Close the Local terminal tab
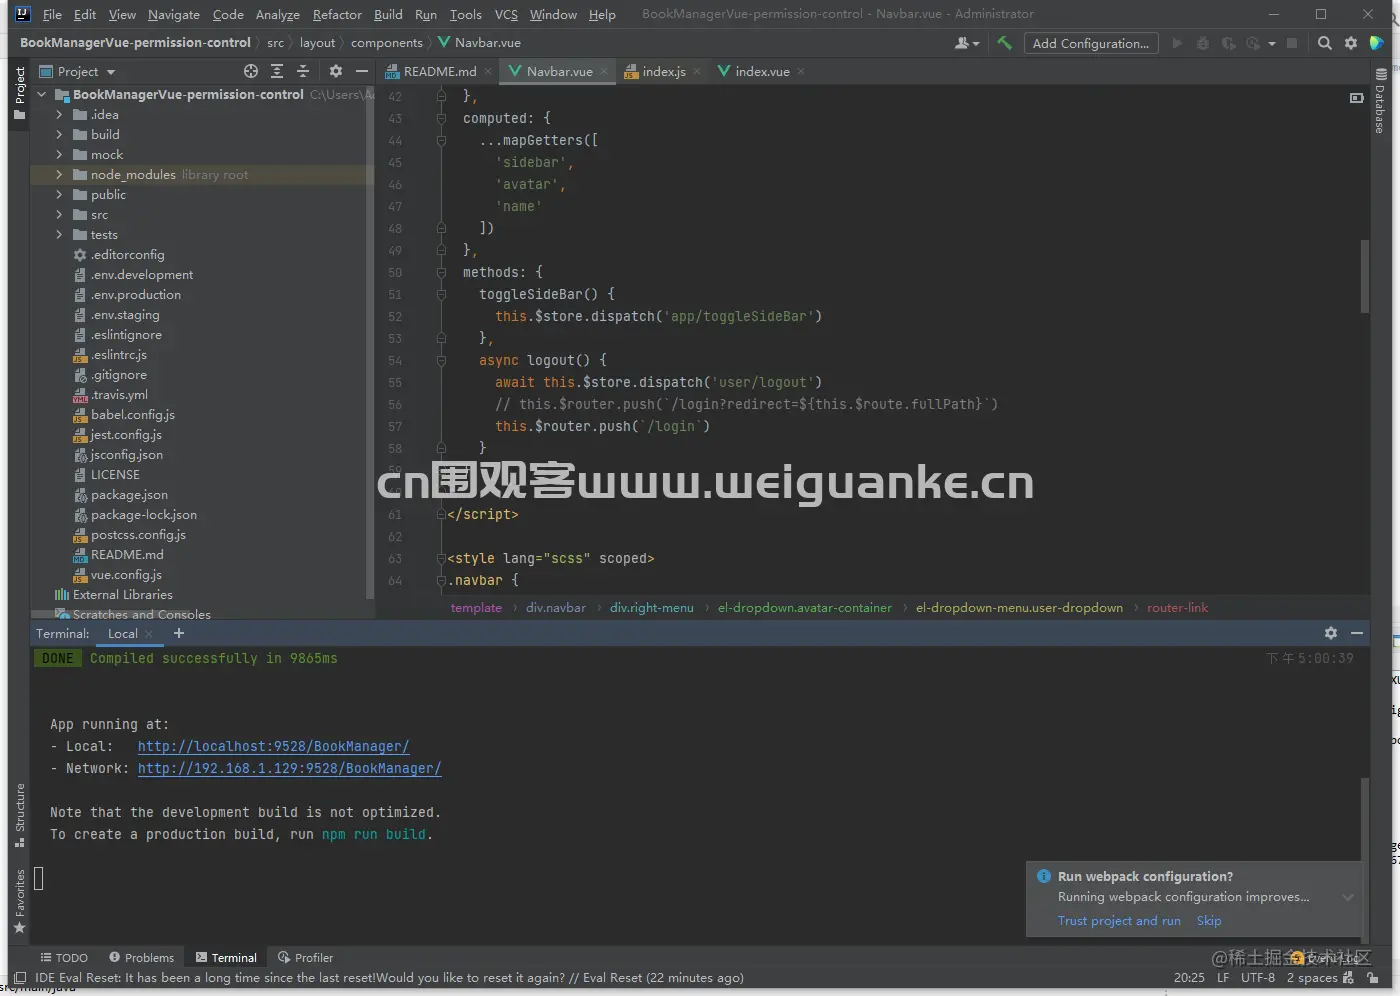 click(149, 634)
